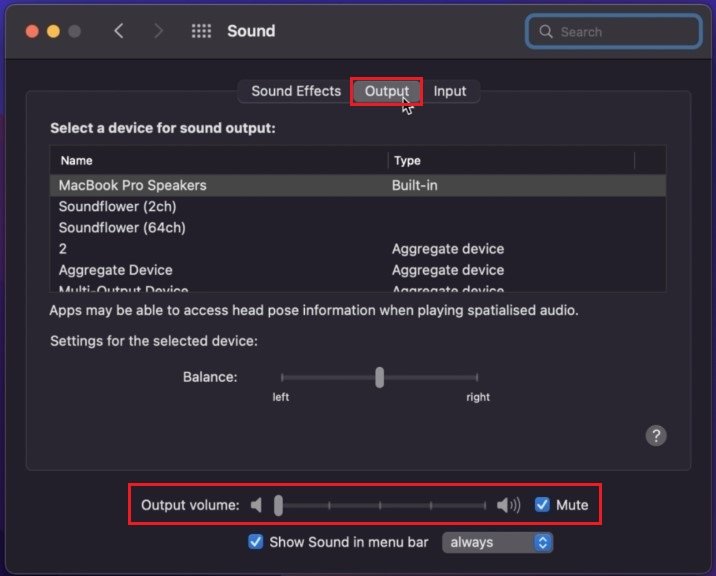Open the 'always' menu bar dropdown

(x=497, y=542)
